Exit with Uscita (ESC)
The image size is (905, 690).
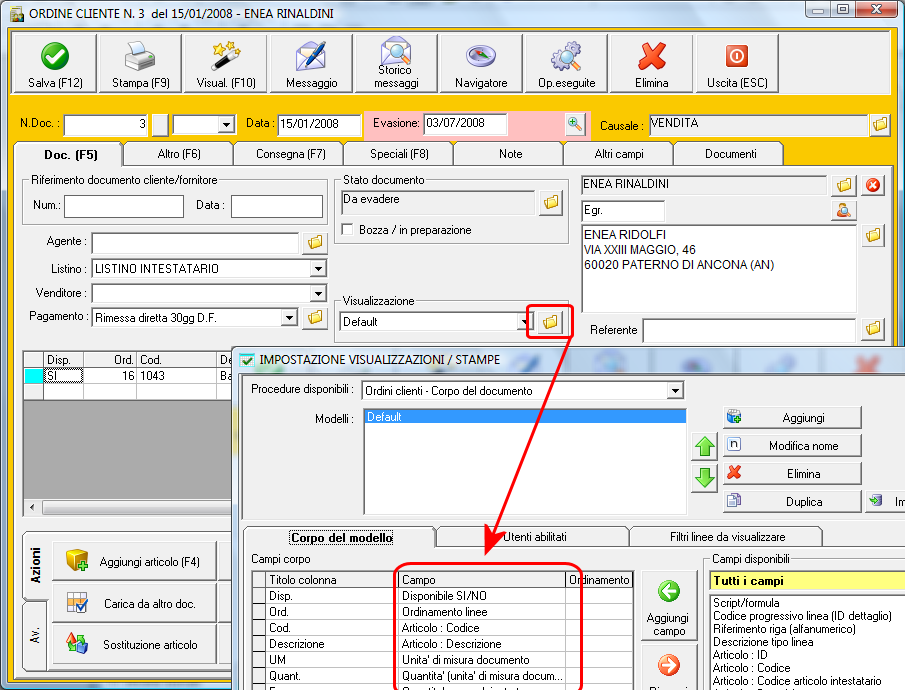click(x=737, y=64)
